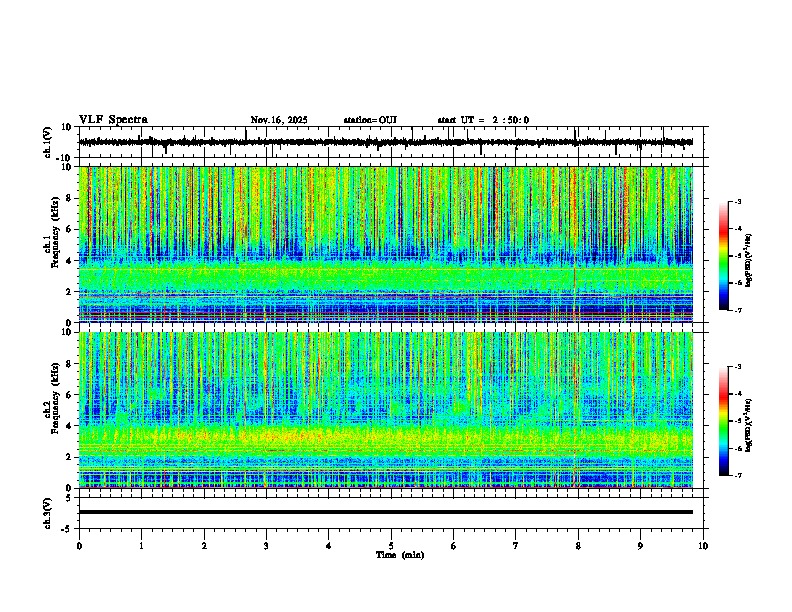This screenshot has height=612, width=792.
Task: Click inside the ch.1 spectrogram panel
Action: pyautogui.click(x=386, y=244)
